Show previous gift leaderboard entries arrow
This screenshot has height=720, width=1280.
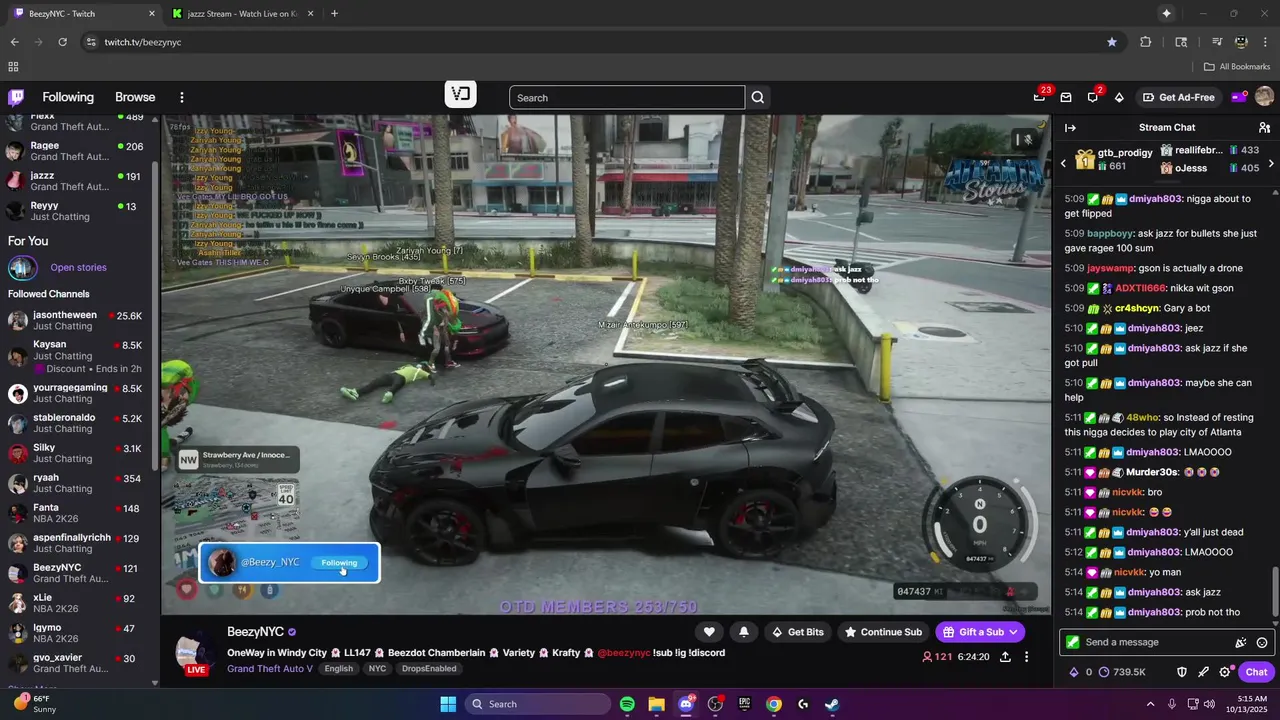[x=1063, y=164]
